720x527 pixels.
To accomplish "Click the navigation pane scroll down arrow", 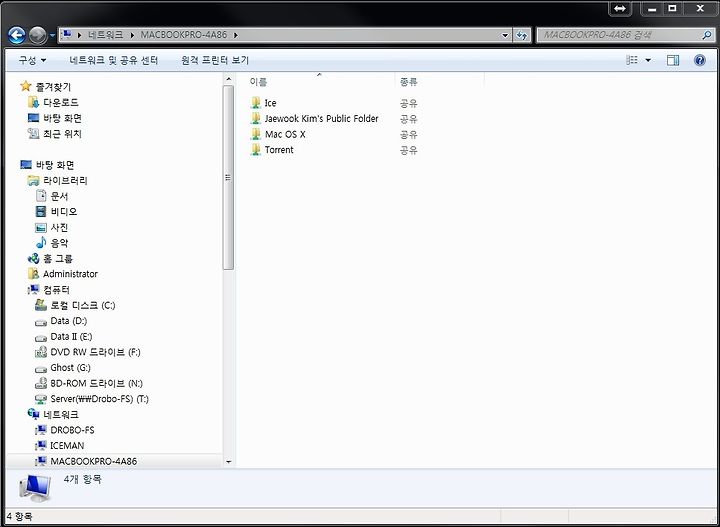I will point(229,462).
